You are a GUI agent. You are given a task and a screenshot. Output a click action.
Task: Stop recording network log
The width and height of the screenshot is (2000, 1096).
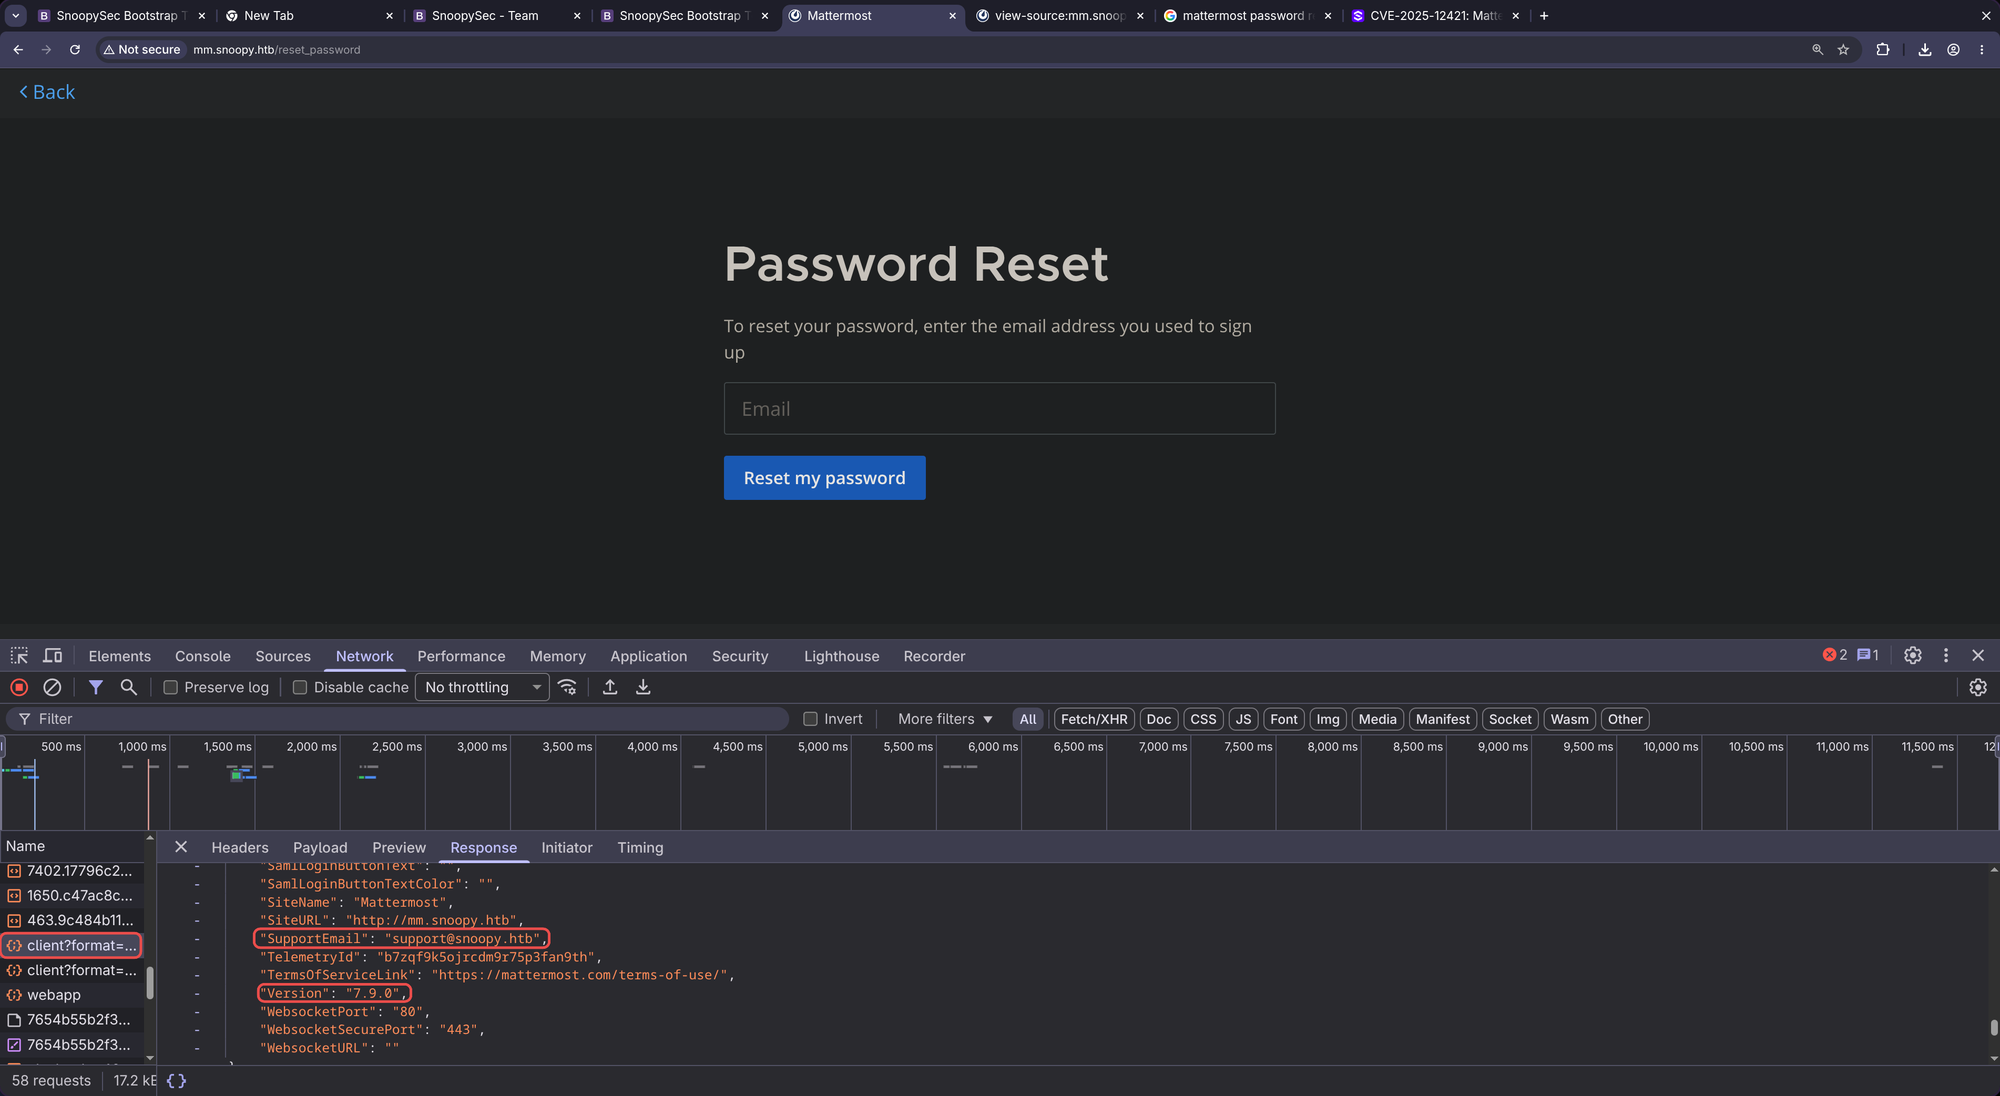(19, 687)
